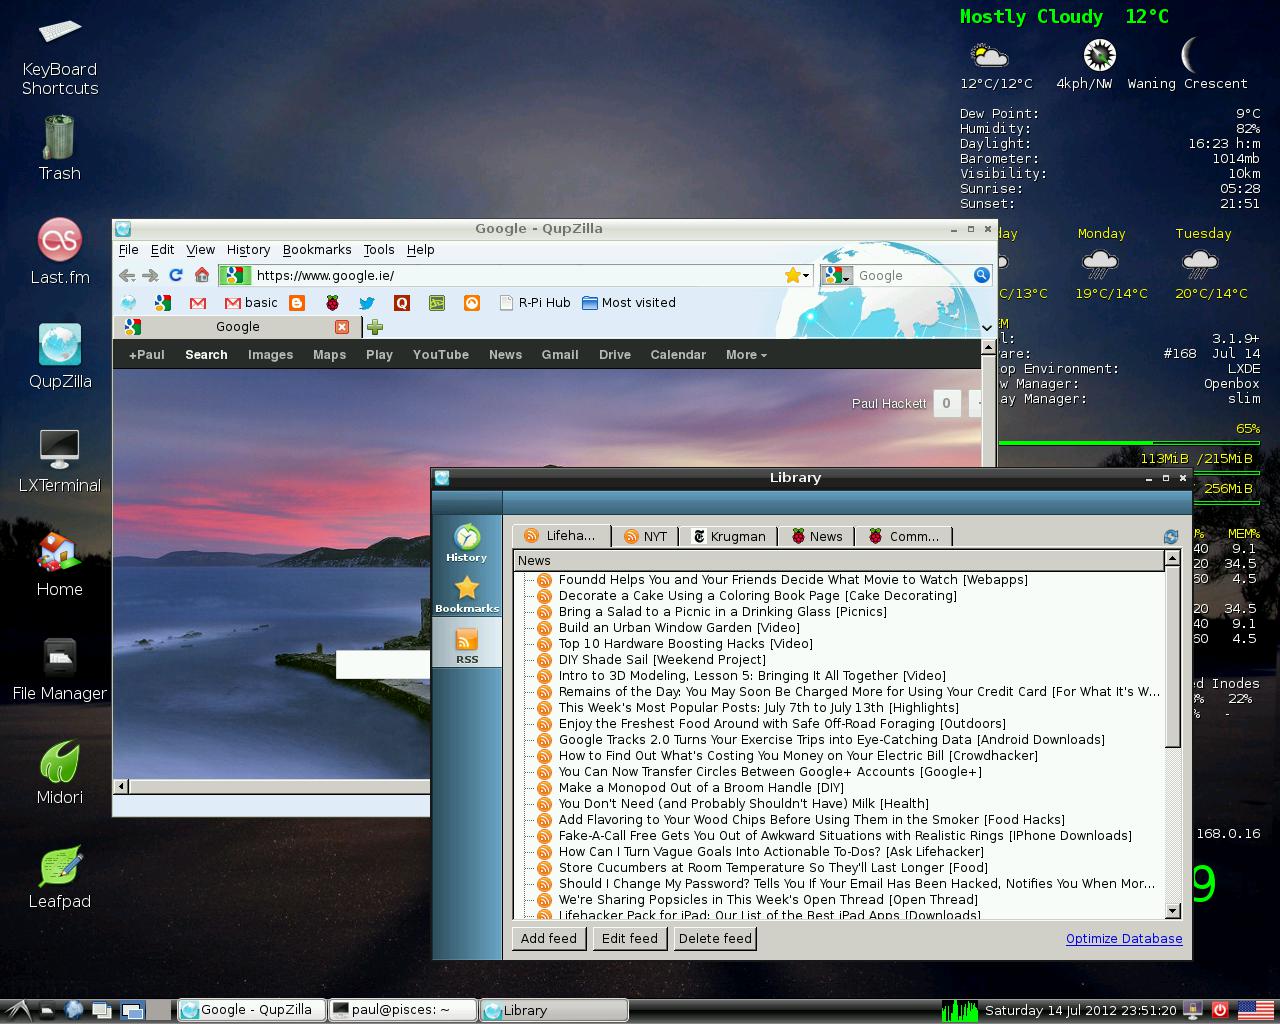Viewport: 1280px width, 1024px height.
Task: Switch to Library window in taskbar
Action: click(x=554, y=1010)
